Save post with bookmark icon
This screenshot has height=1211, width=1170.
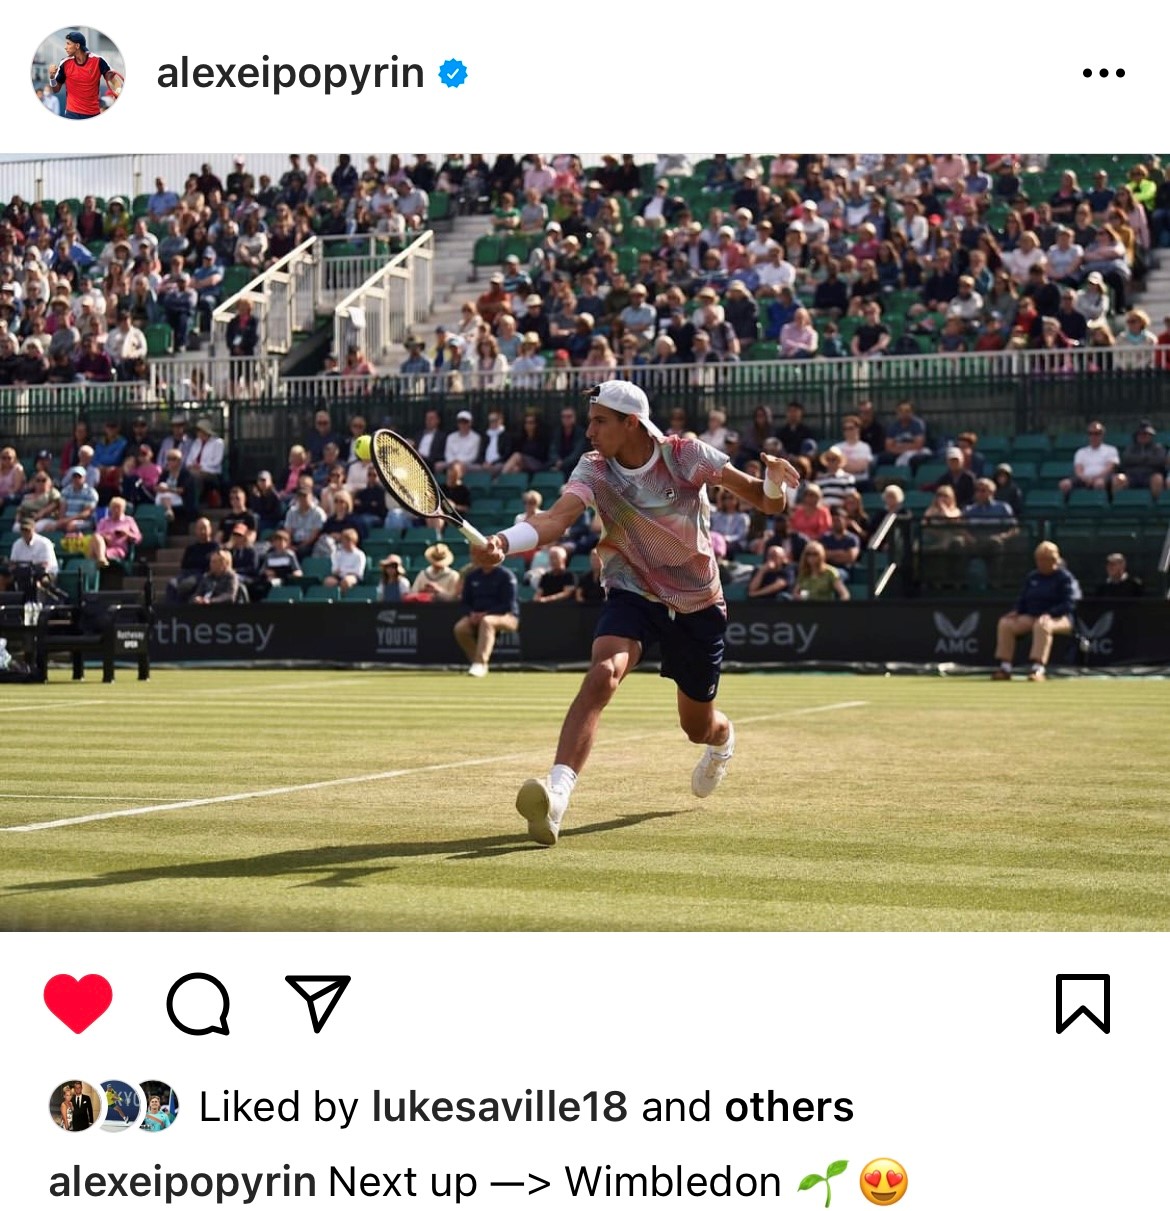point(1083,1003)
